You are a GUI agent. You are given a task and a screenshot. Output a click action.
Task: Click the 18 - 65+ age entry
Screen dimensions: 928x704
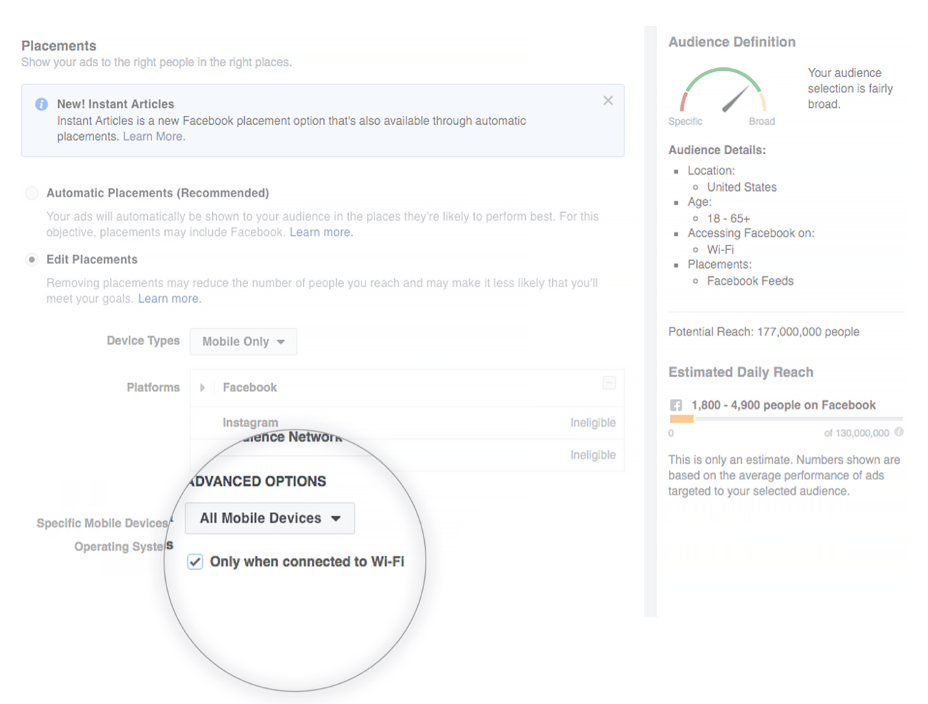coord(728,218)
